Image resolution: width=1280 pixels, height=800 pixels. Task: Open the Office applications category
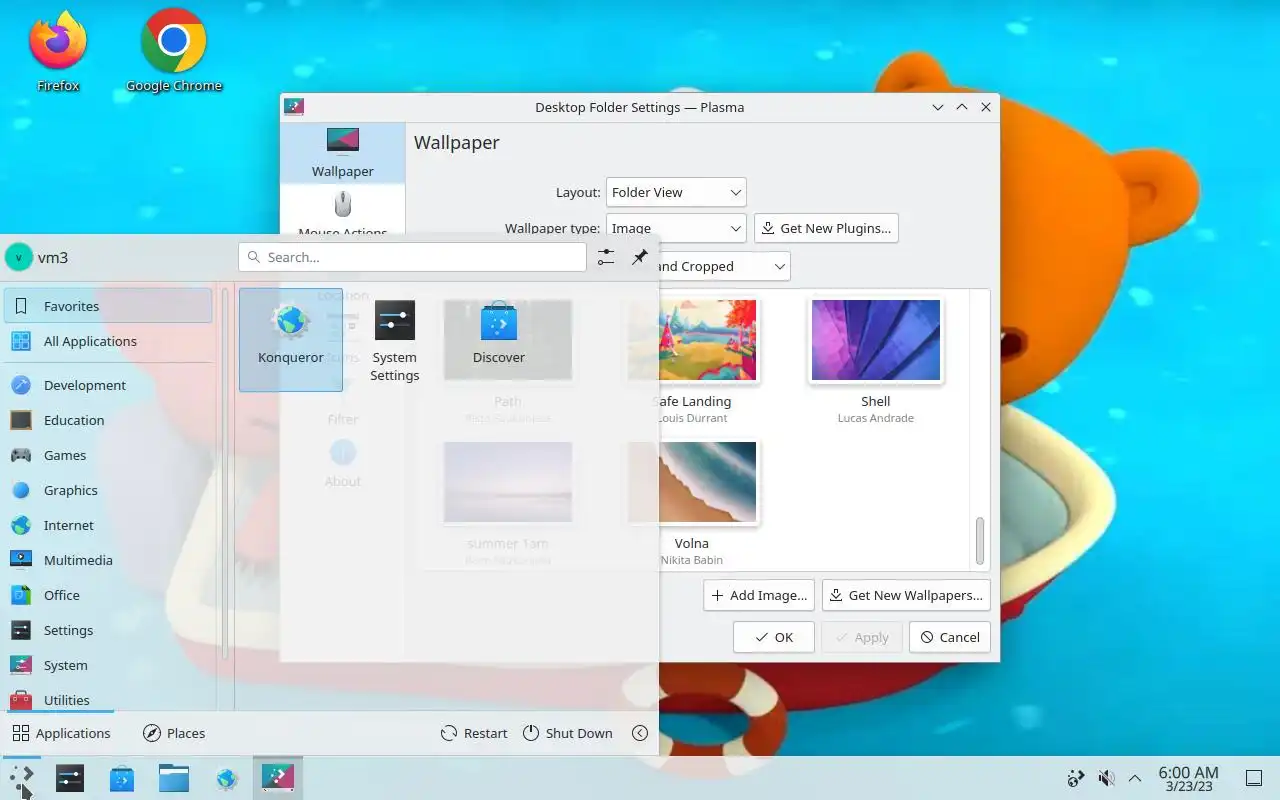[108, 595]
